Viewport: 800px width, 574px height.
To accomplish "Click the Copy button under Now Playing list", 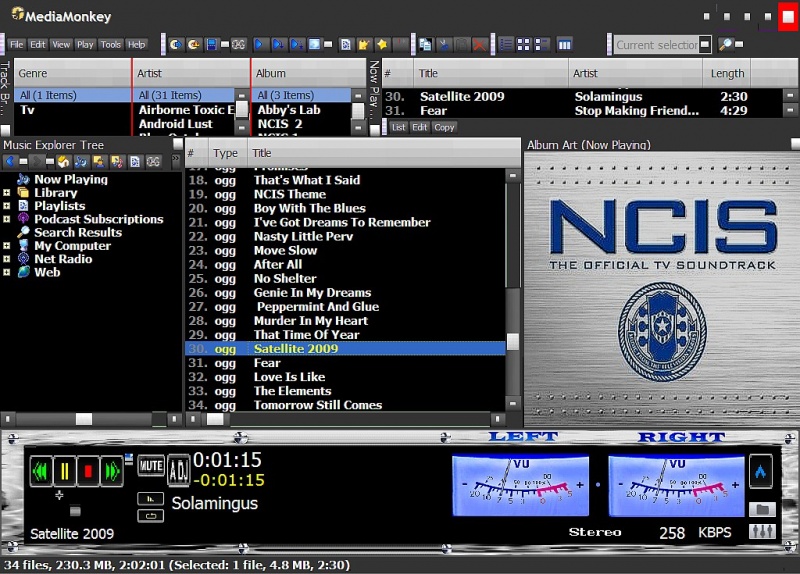I will pyautogui.click(x=444, y=128).
